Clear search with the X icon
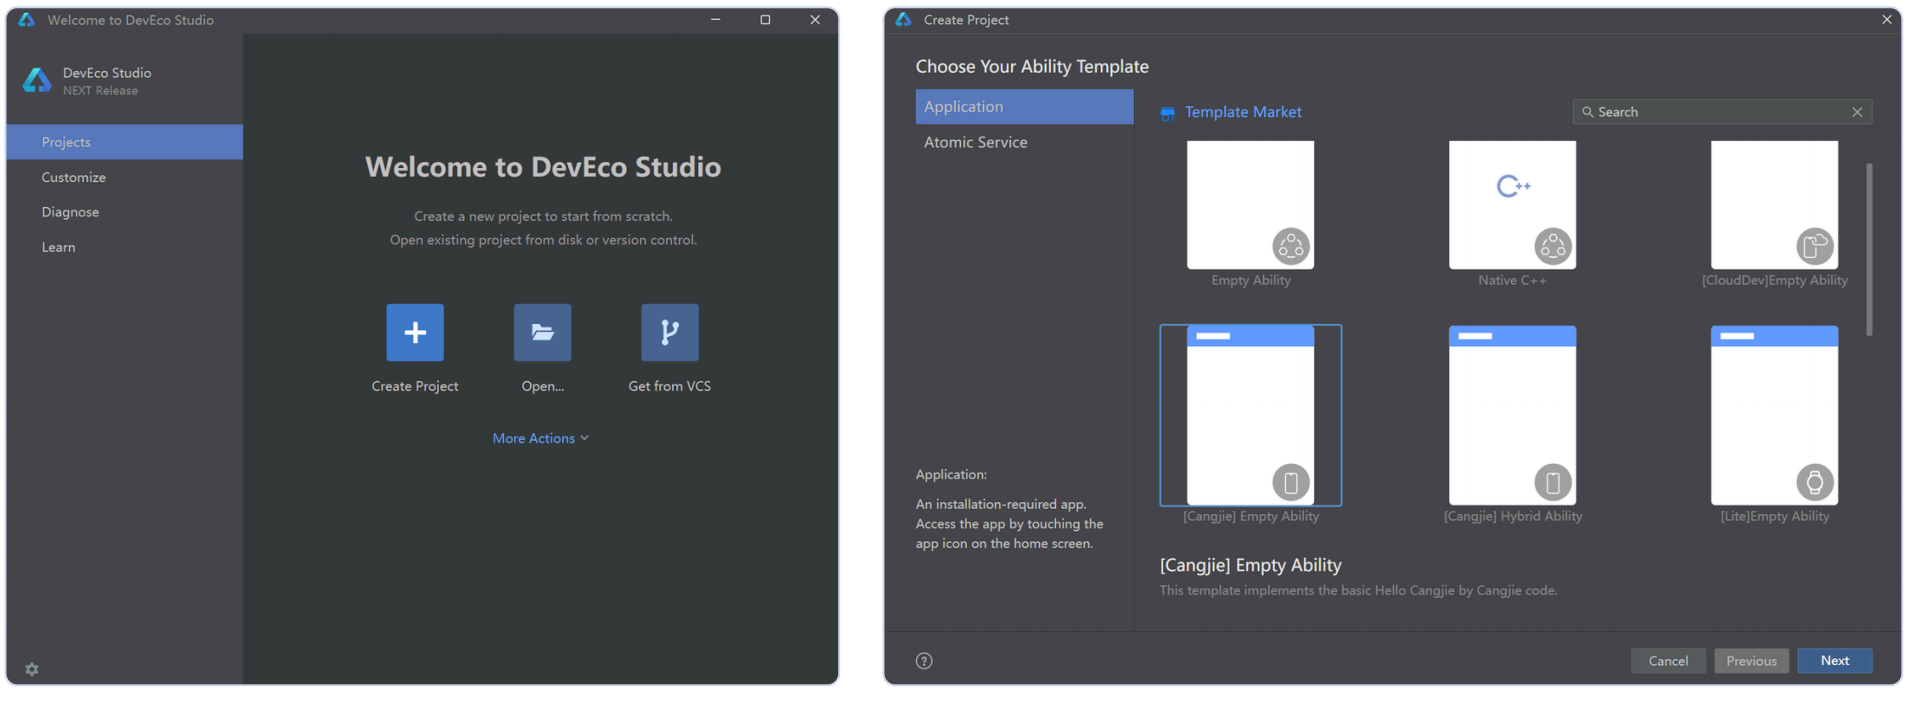 tap(1857, 112)
